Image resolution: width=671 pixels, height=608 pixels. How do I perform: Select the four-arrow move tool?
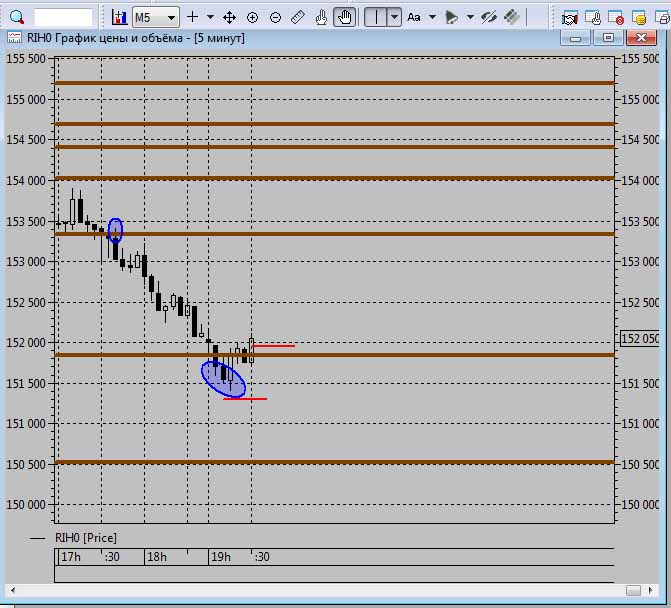point(229,18)
